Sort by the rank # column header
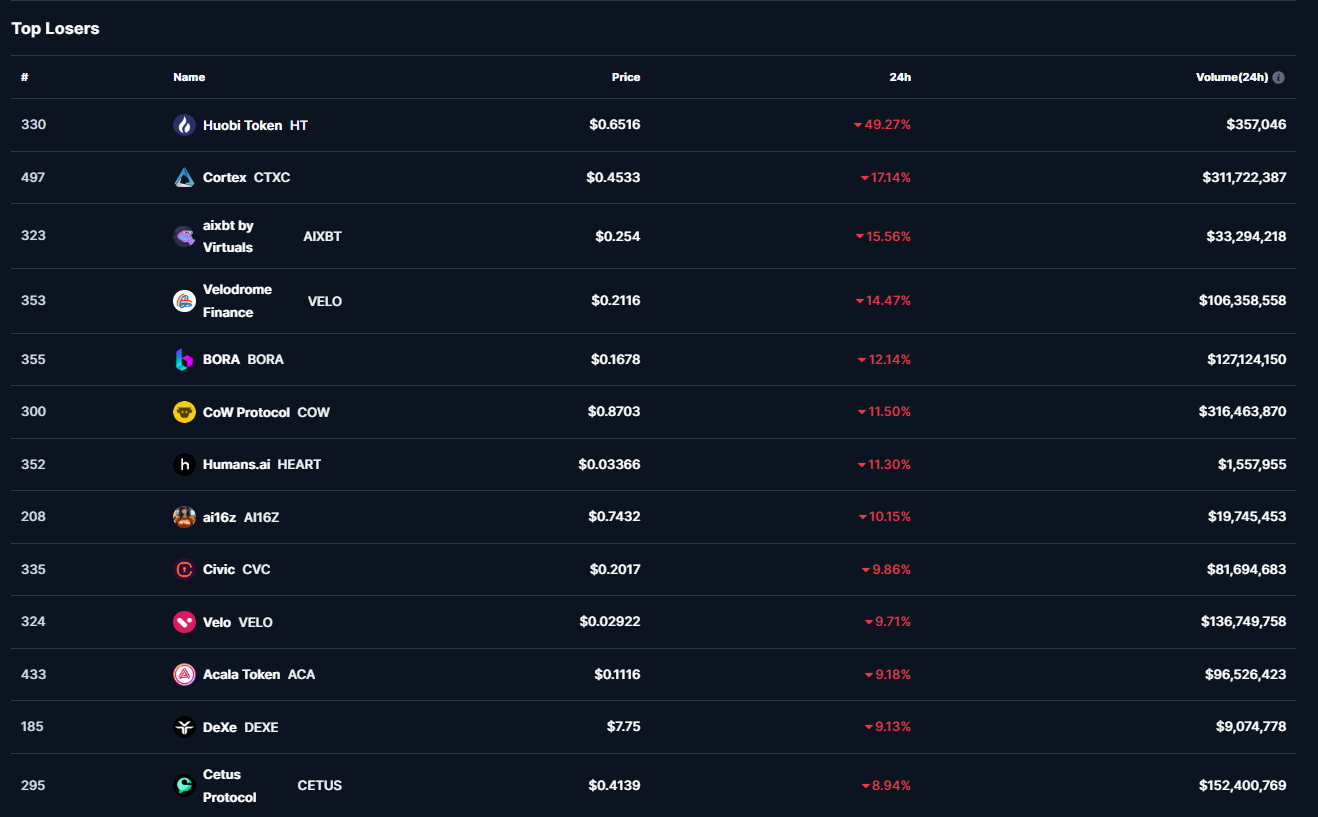 point(24,77)
